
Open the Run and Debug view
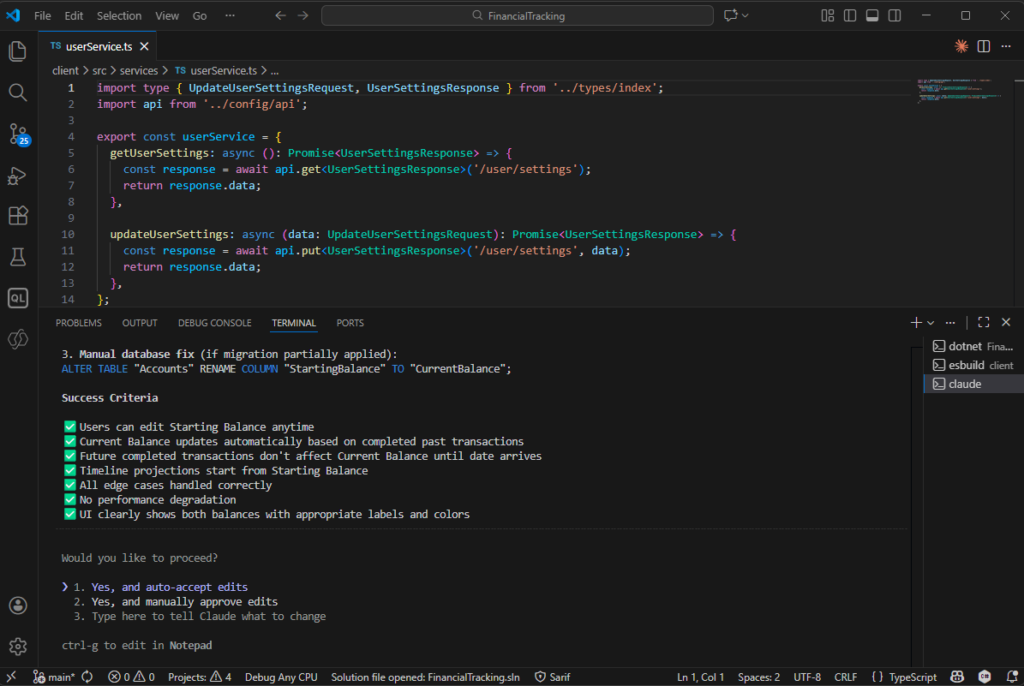coord(17,175)
